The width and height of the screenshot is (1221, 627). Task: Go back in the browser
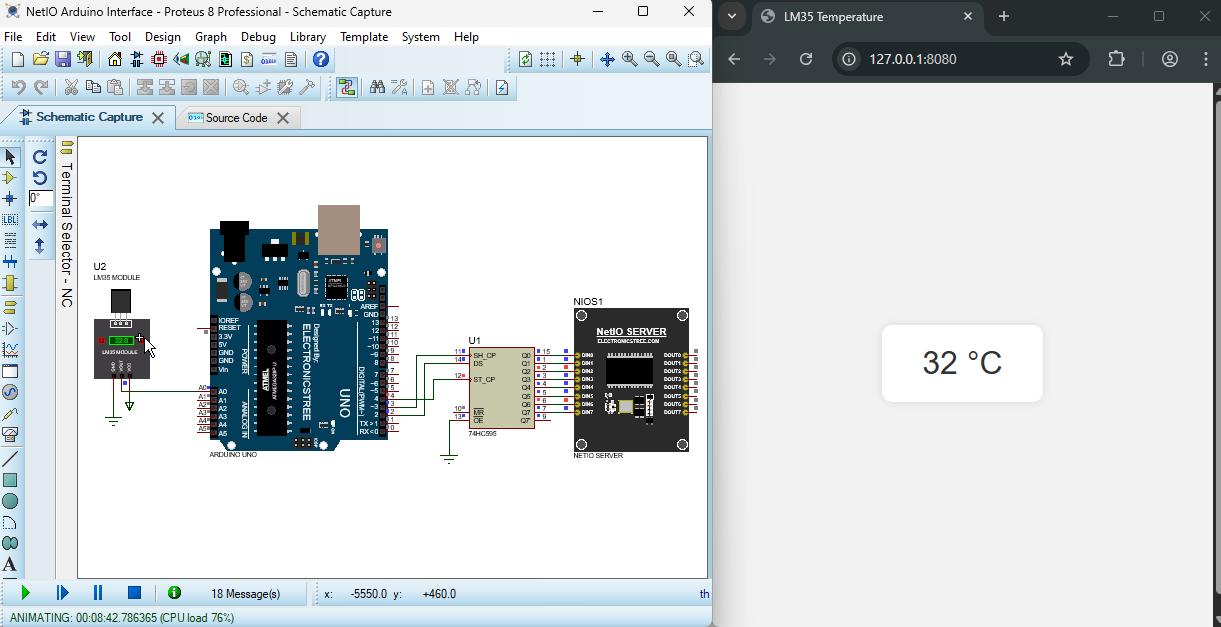click(x=734, y=59)
